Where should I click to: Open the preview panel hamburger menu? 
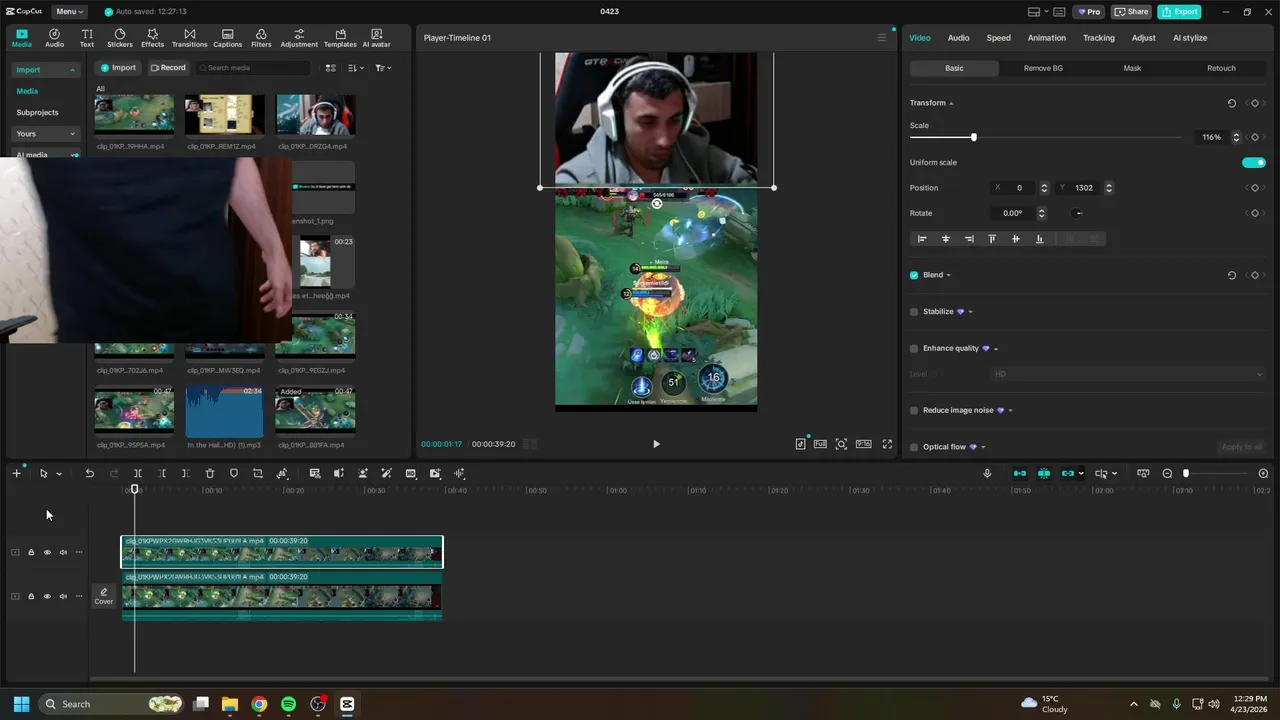coord(882,38)
